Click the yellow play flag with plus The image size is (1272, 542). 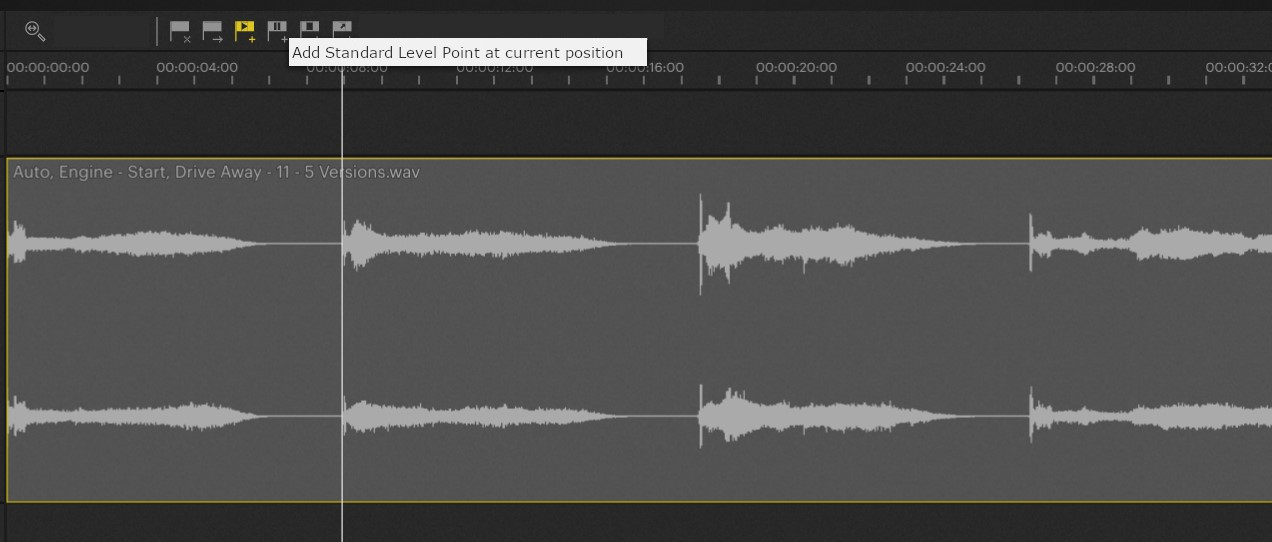245,32
